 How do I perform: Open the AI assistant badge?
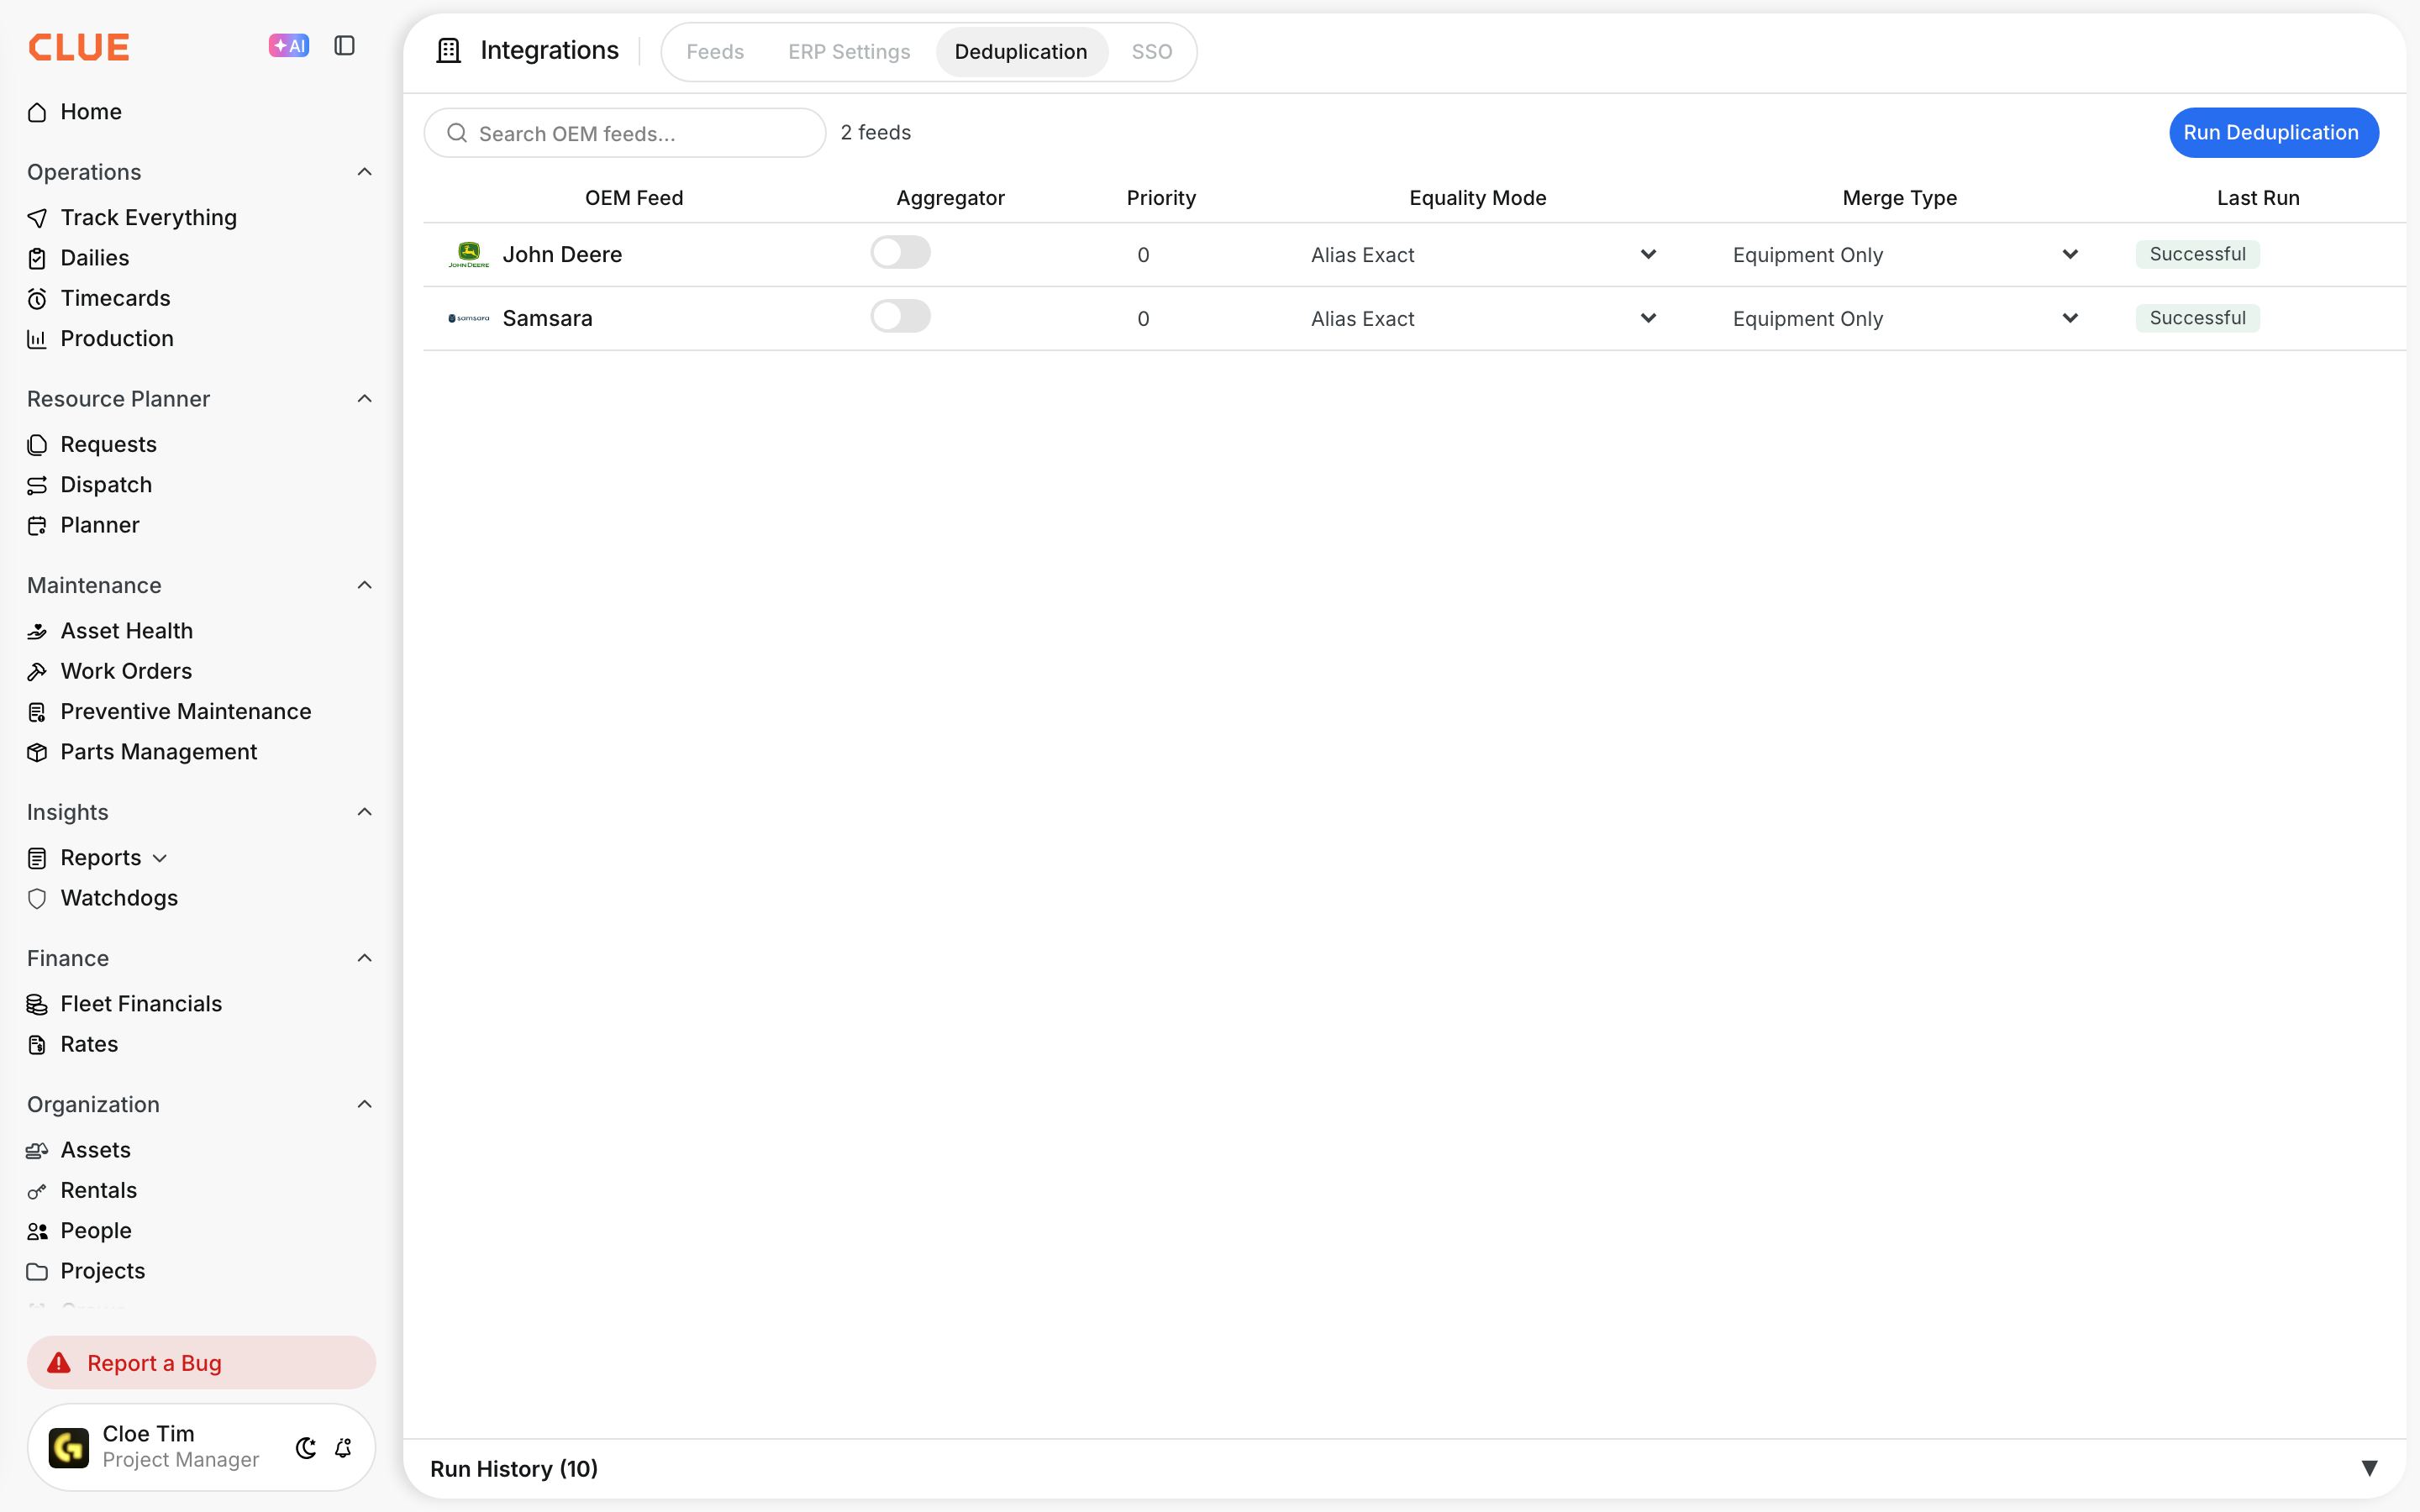[288, 46]
